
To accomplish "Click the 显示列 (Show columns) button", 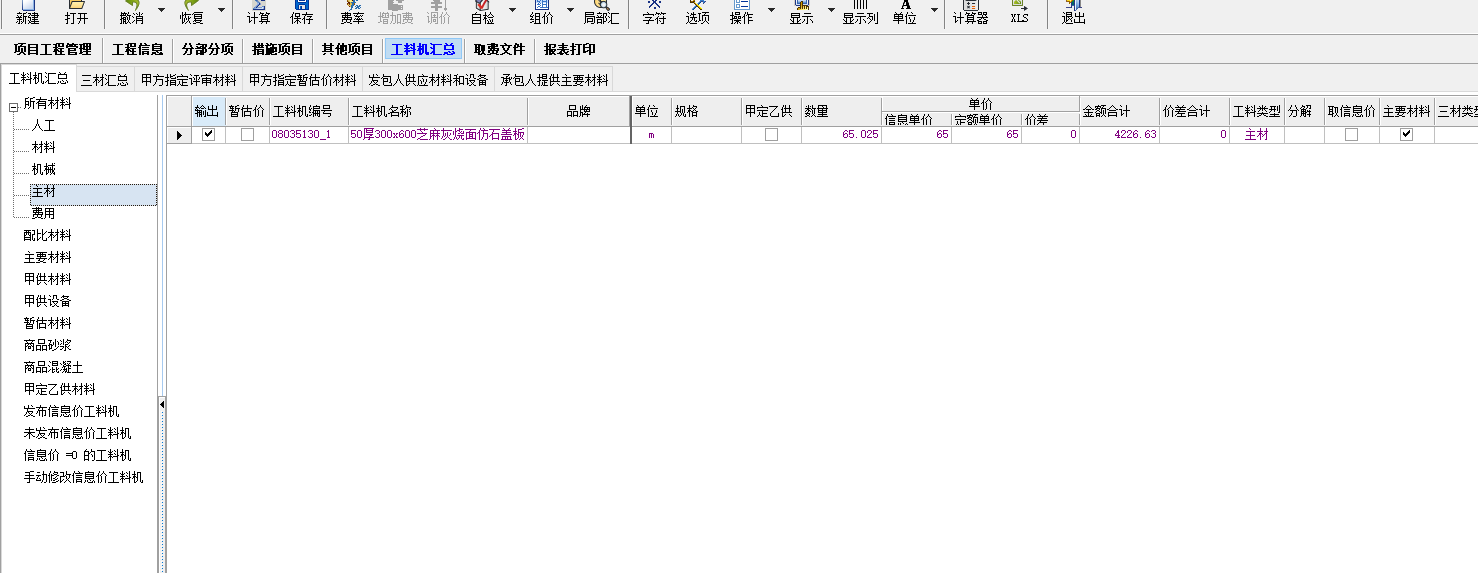I will click(x=860, y=13).
